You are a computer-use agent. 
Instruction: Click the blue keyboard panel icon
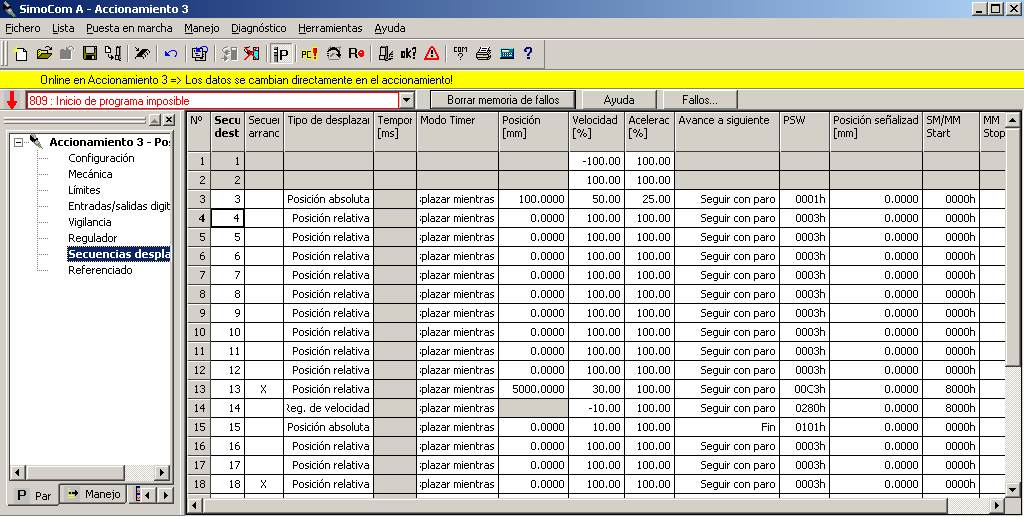507,54
